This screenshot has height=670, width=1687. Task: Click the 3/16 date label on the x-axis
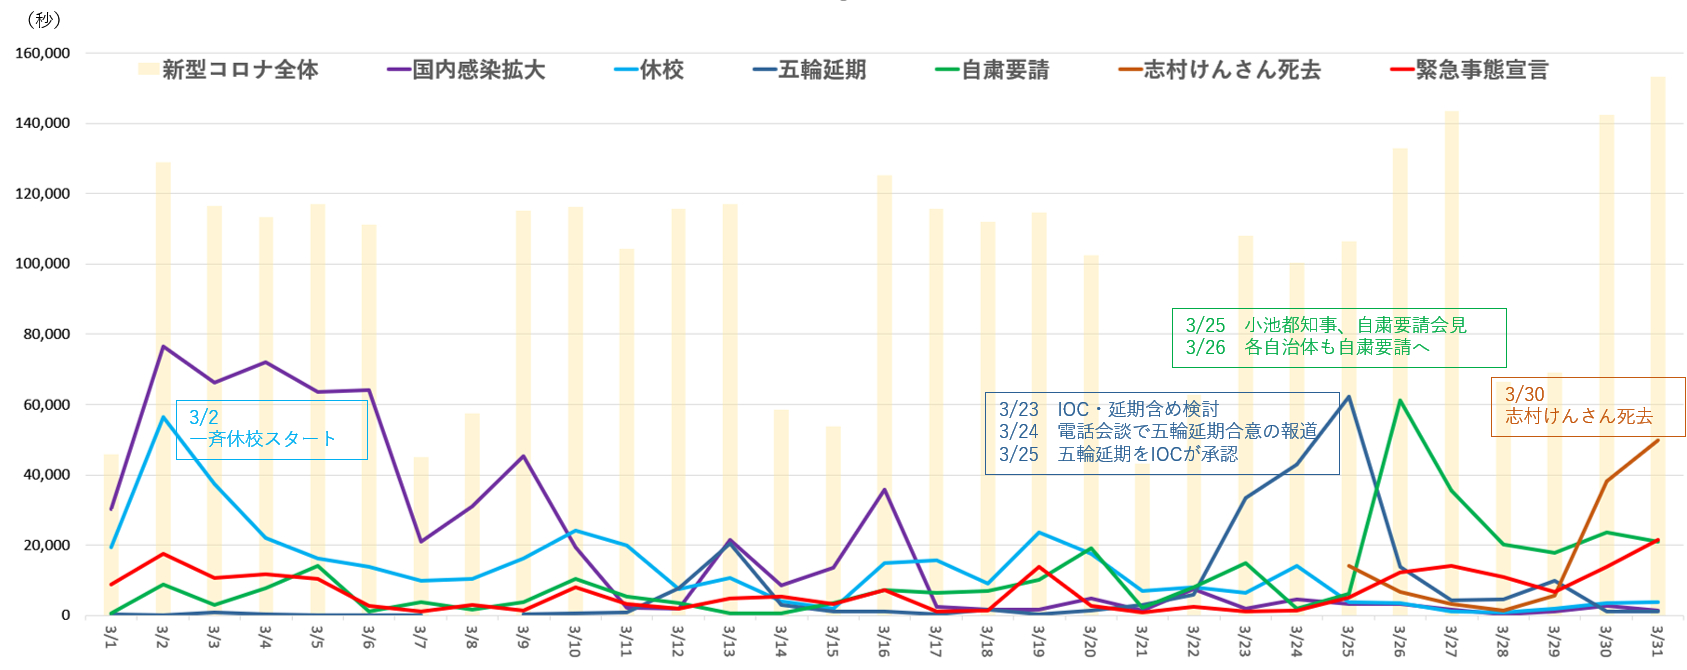[884, 641]
